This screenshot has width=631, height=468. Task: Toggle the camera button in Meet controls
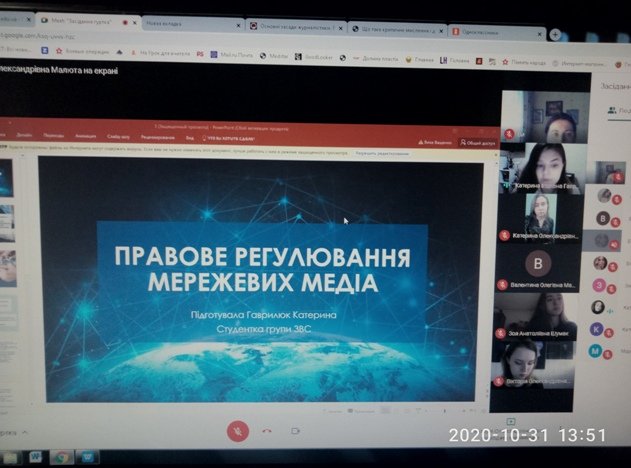296,431
